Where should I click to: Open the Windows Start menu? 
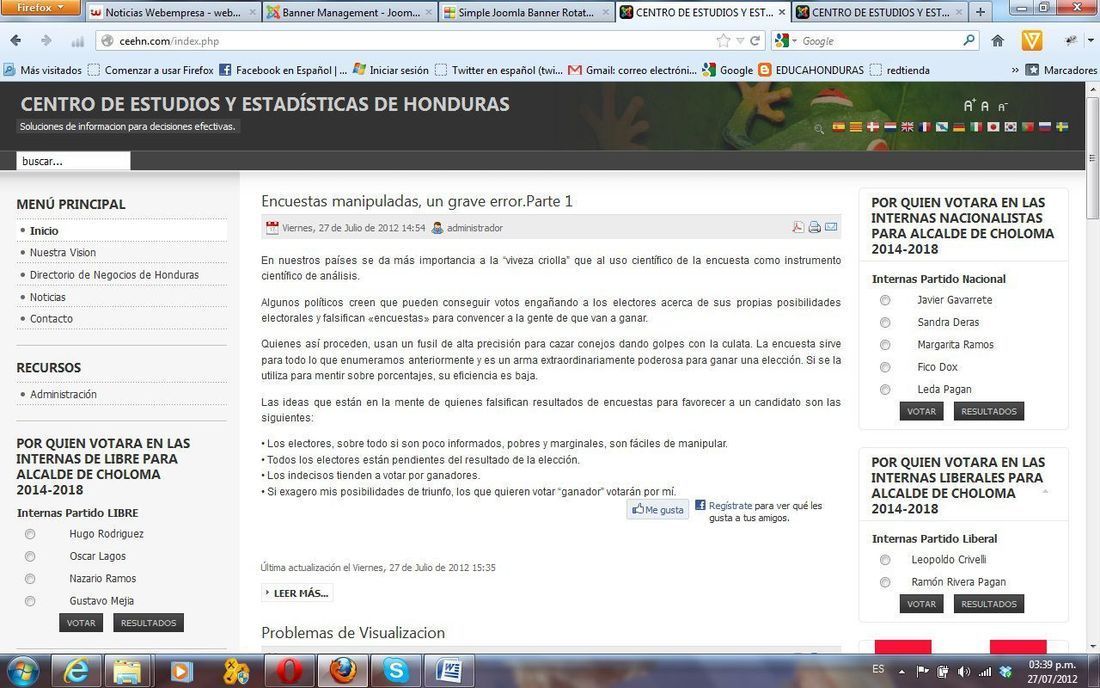(22, 671)
